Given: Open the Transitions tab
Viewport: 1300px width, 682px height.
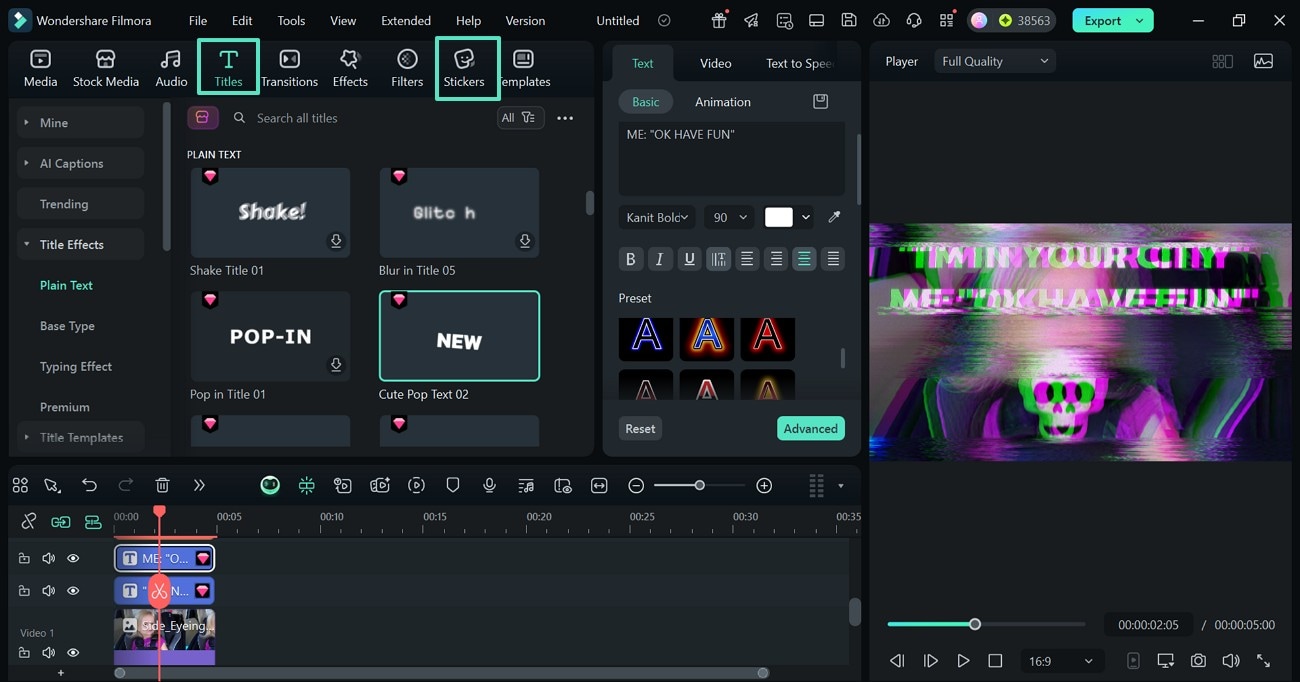Looking at the screenshot, I should point(289,68).
